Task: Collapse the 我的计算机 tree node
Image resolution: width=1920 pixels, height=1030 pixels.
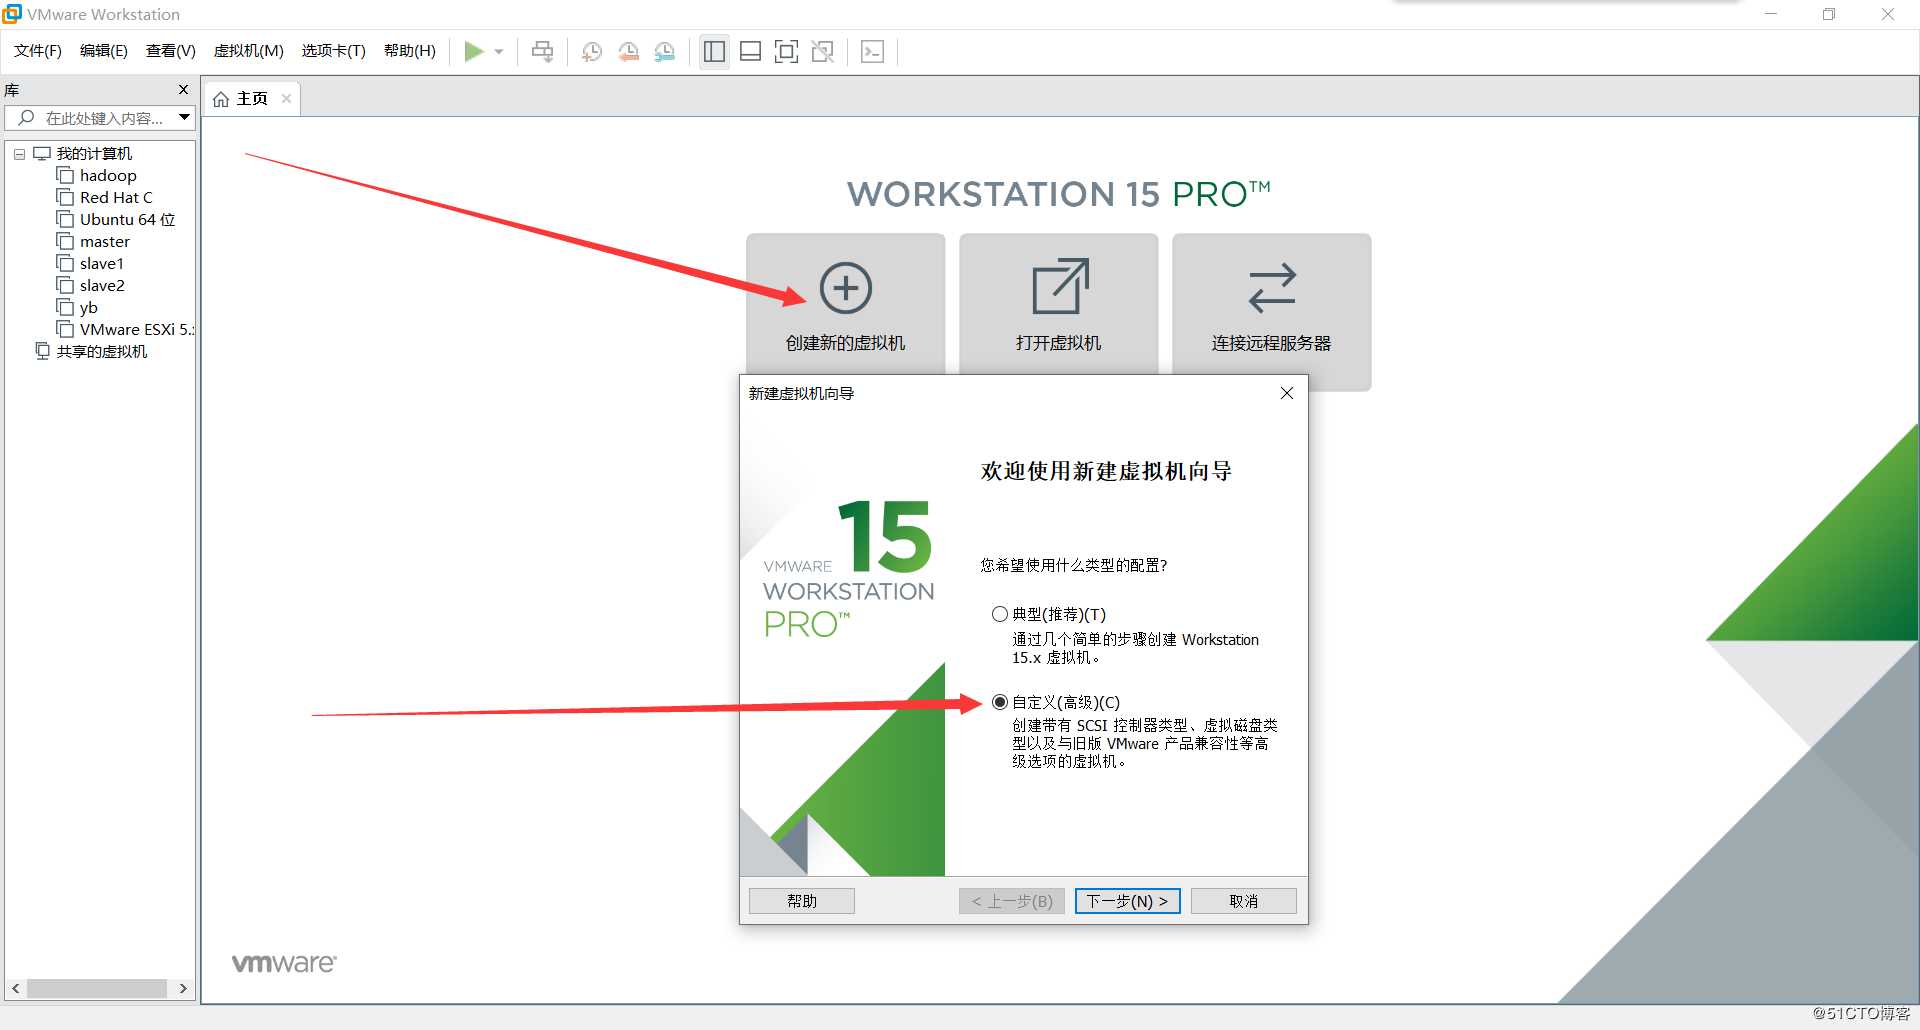Action: pos(19,154)
